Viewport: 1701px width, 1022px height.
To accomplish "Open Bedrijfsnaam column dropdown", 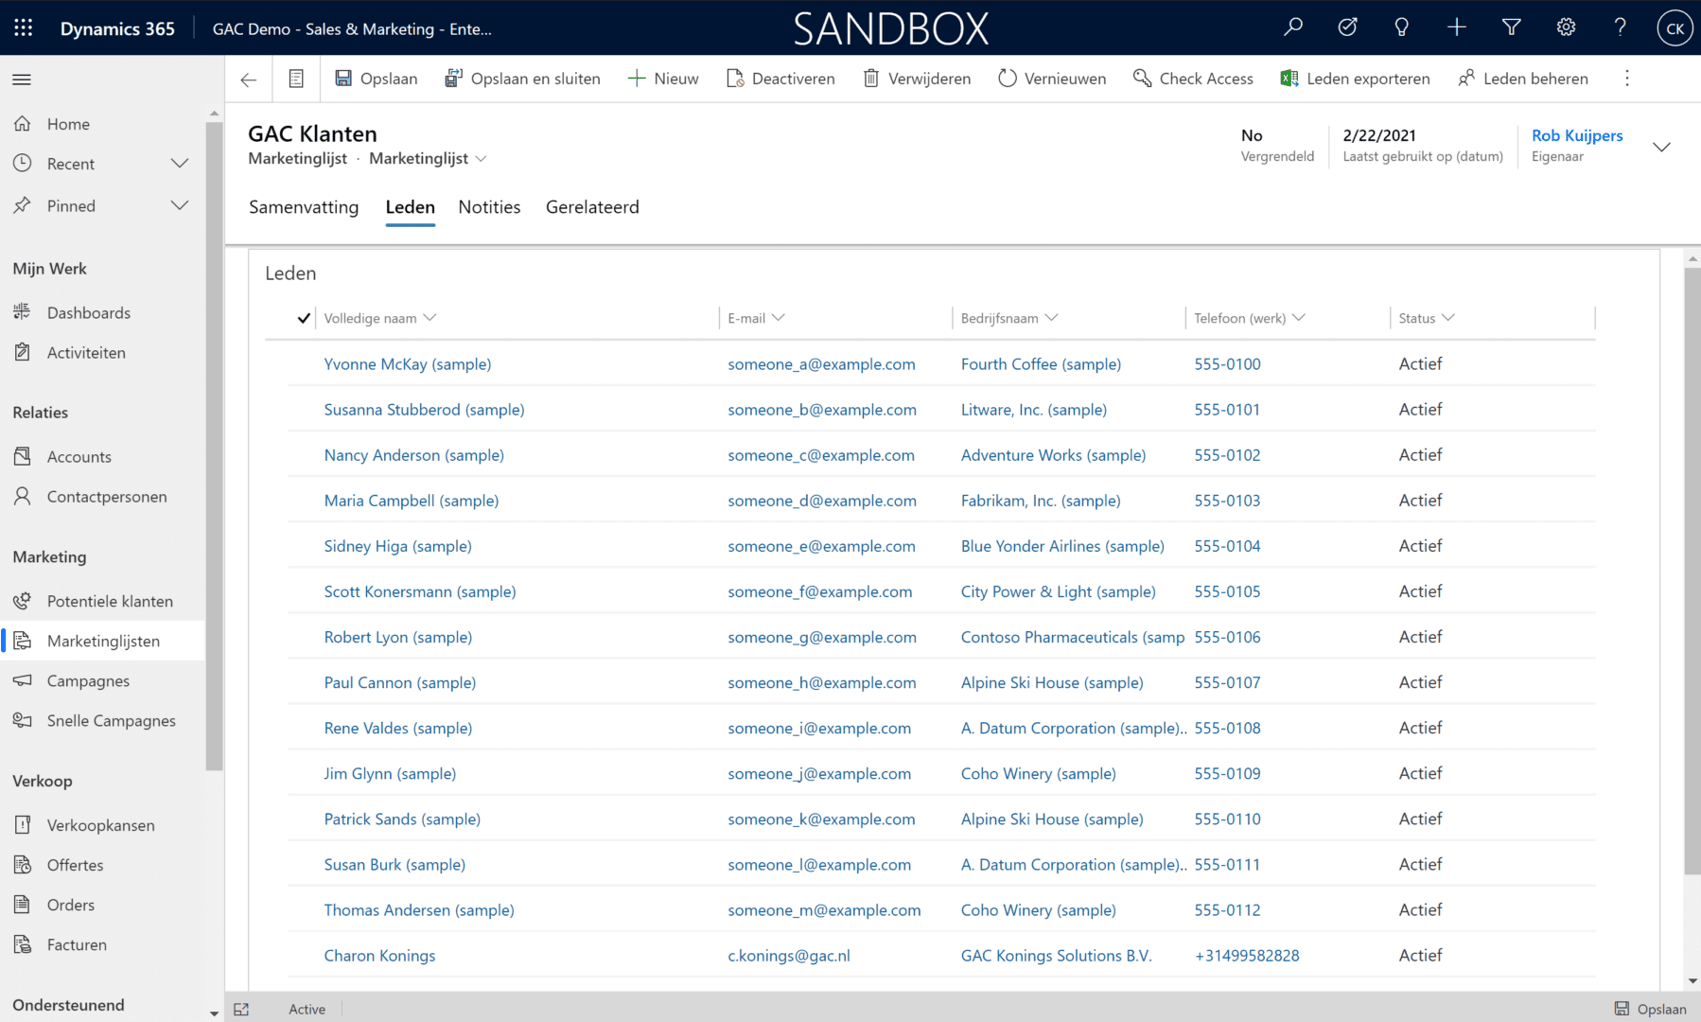I will (x=1051, y=318).
